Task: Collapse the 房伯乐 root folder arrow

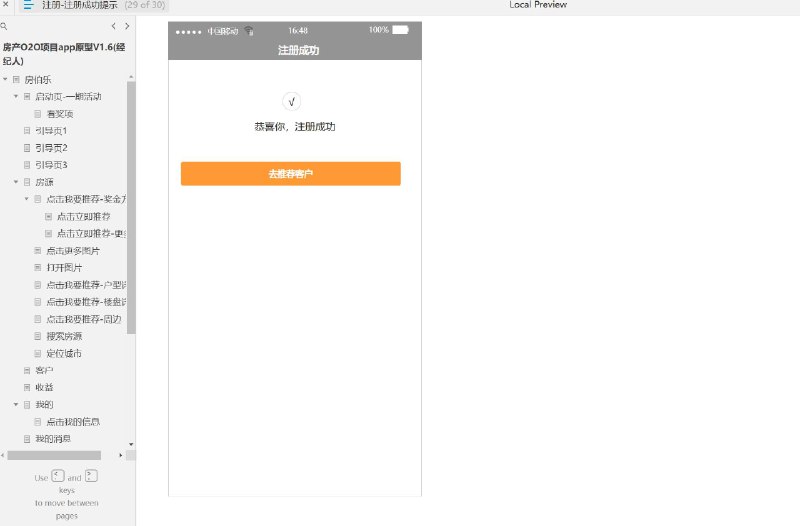Action: click(5, 80)
